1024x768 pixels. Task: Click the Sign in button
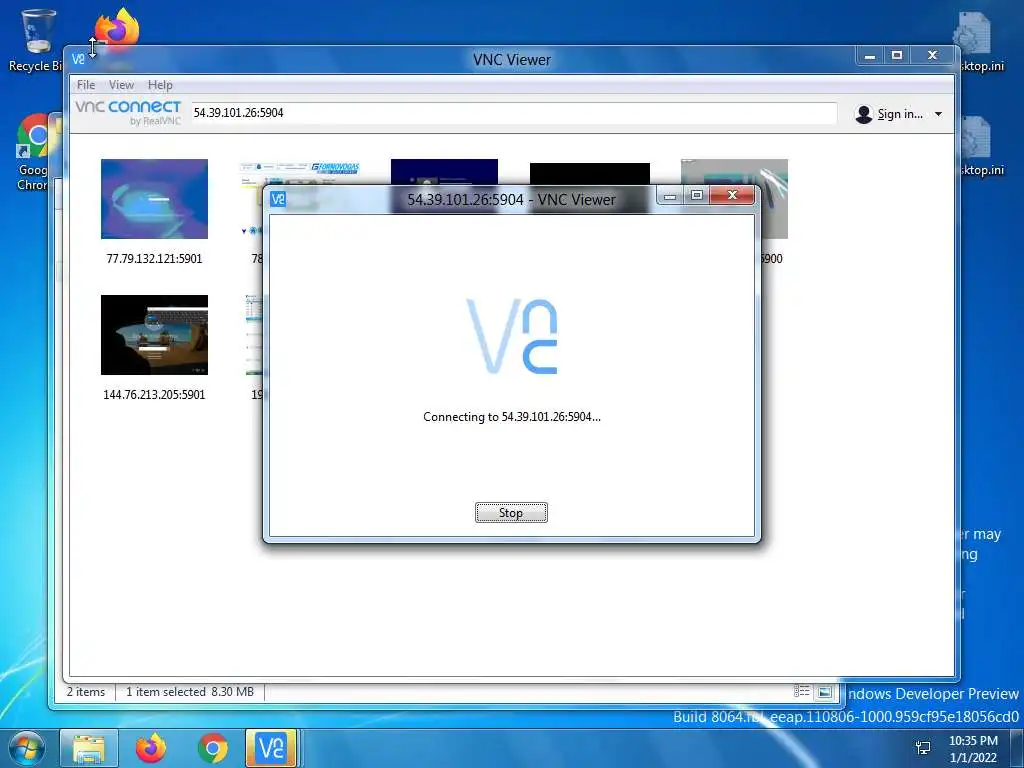point(900,114)
